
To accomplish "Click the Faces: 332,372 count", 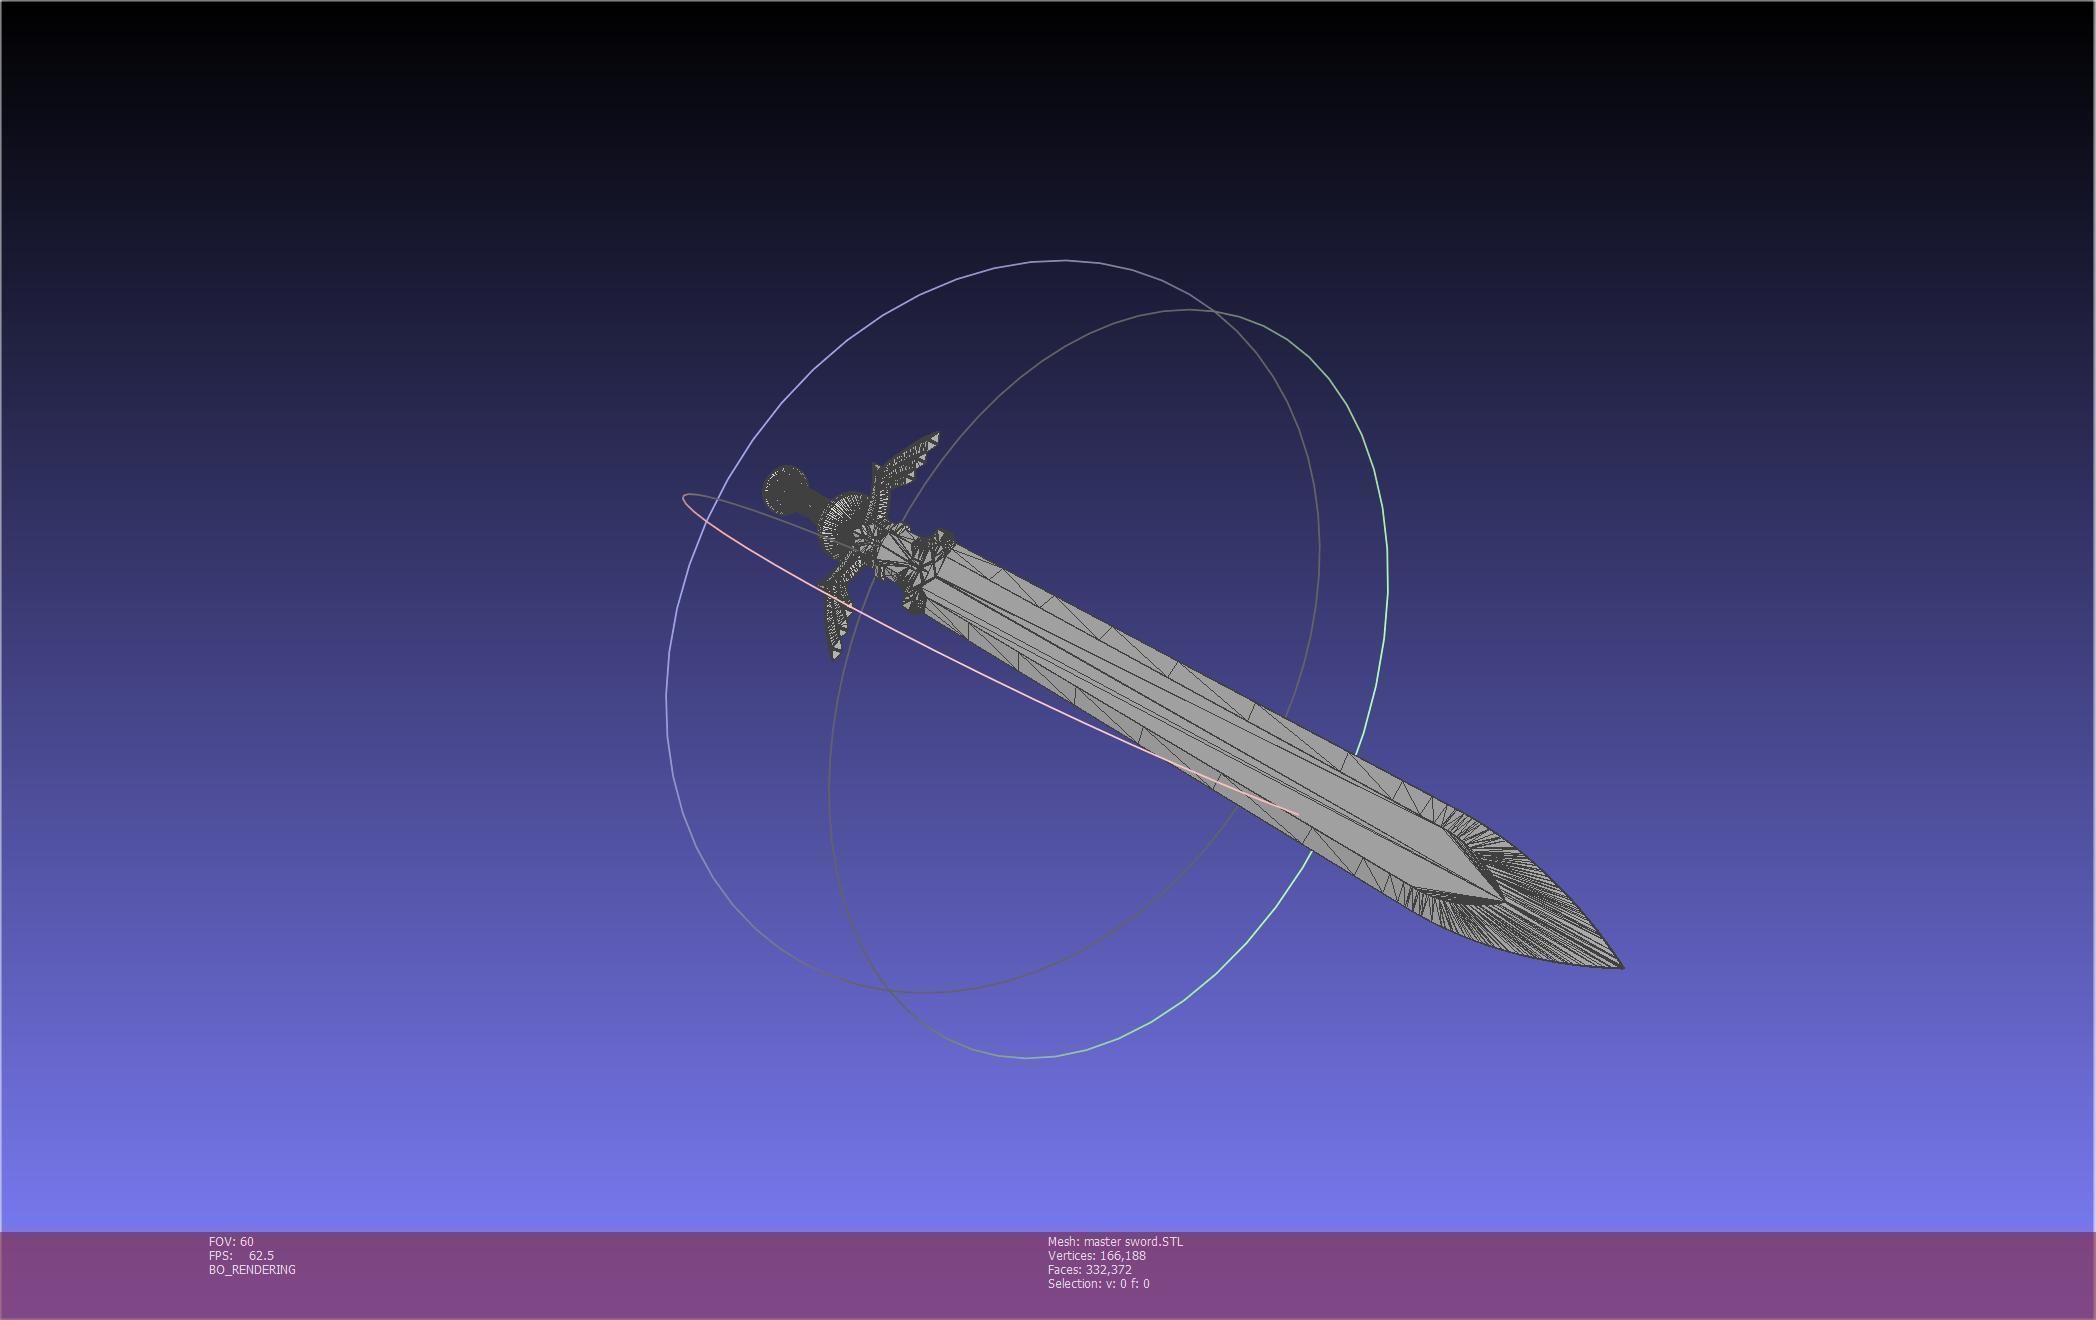I will [x=1090, y=1270].
